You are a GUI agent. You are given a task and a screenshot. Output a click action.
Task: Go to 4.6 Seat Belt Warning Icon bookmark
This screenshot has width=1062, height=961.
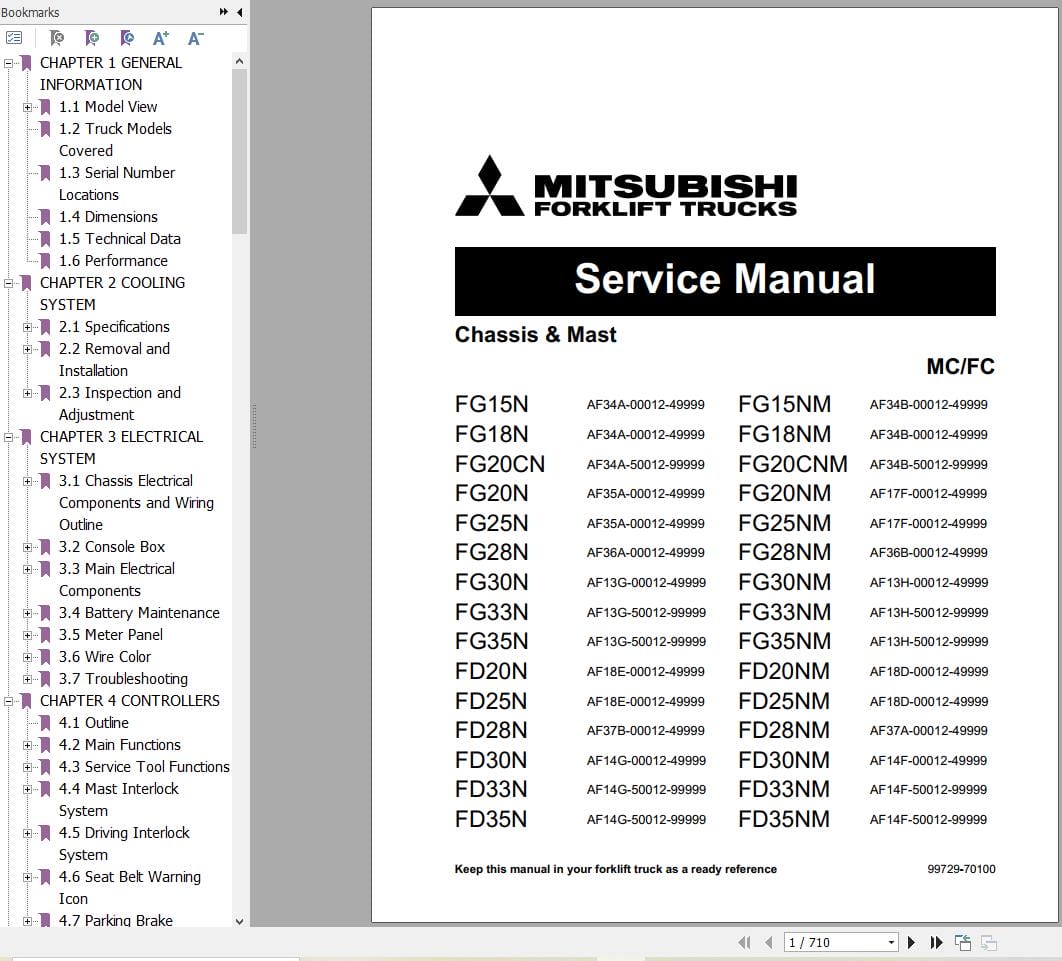[x=129, y=888]
